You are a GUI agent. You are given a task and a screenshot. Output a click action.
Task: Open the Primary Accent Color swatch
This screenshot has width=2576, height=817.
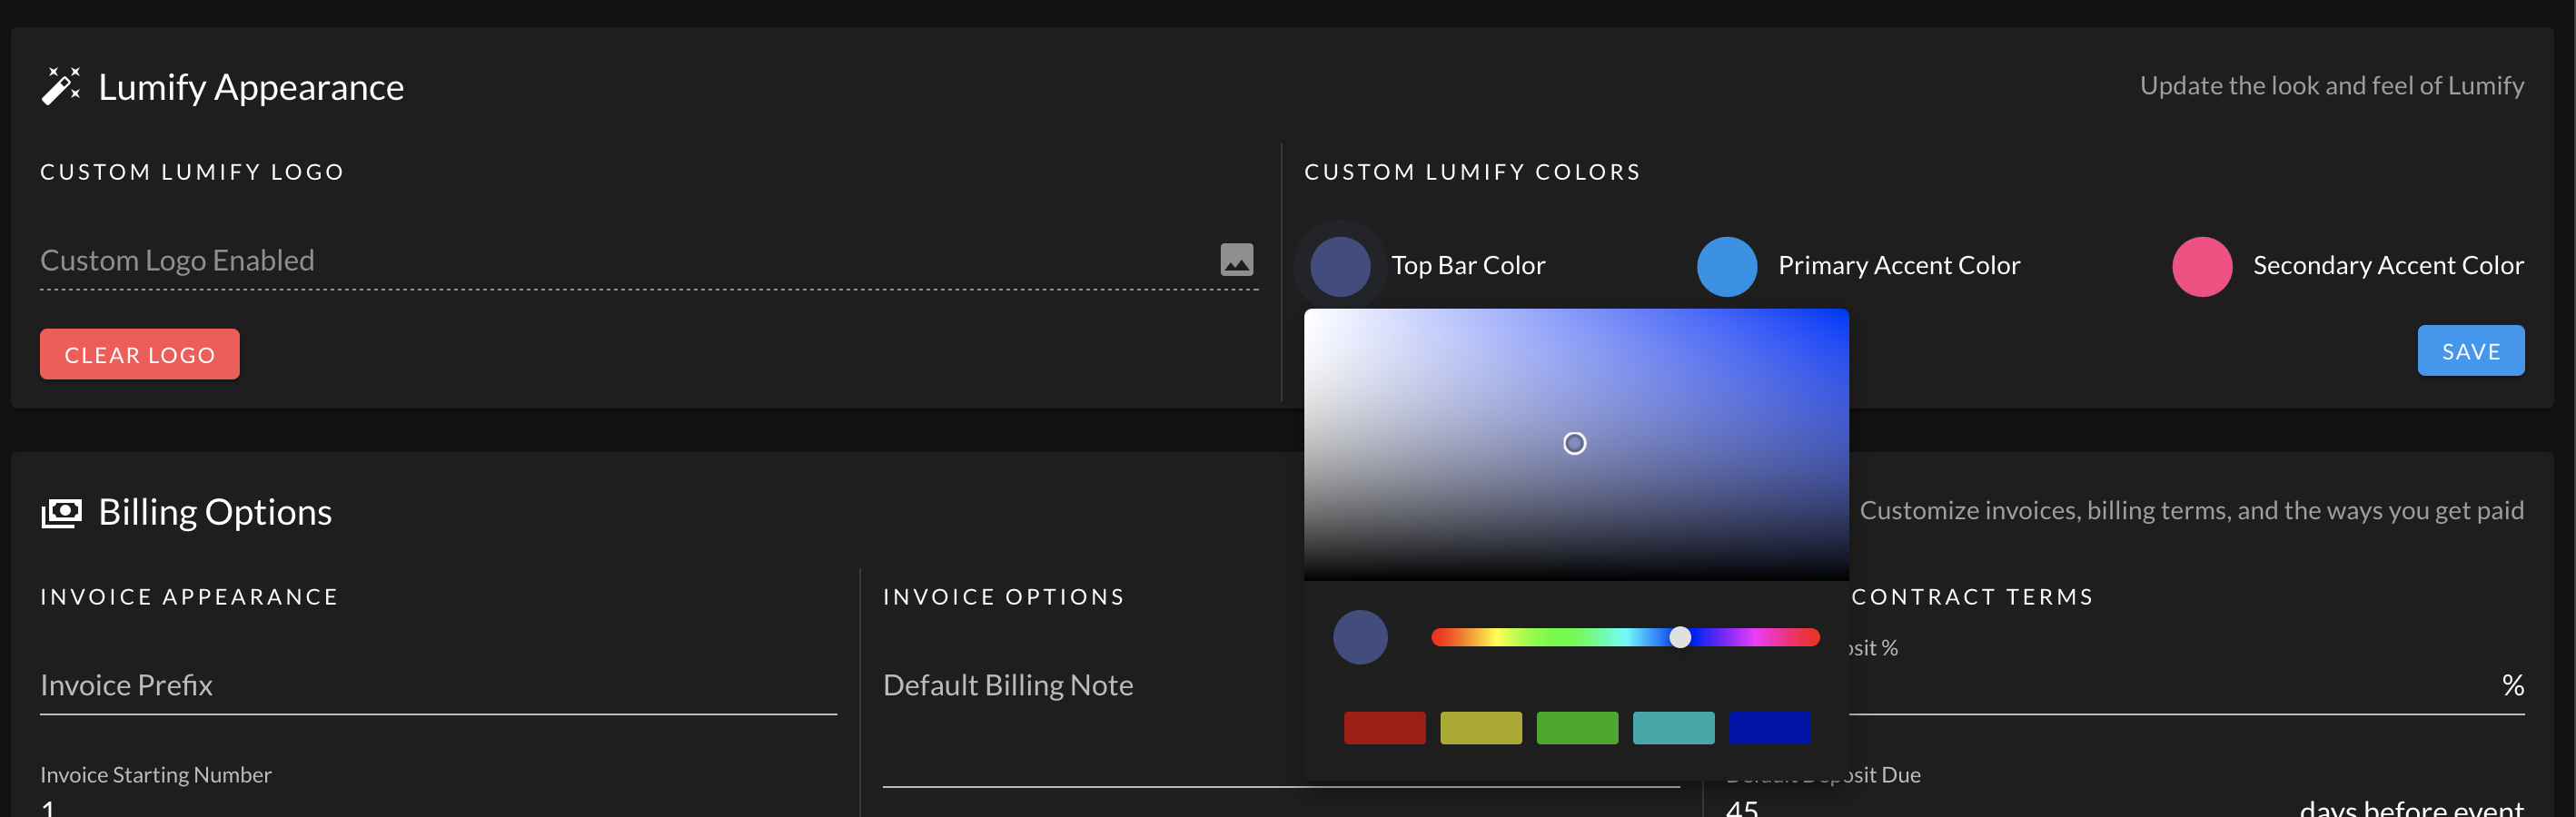[1726, 266]
